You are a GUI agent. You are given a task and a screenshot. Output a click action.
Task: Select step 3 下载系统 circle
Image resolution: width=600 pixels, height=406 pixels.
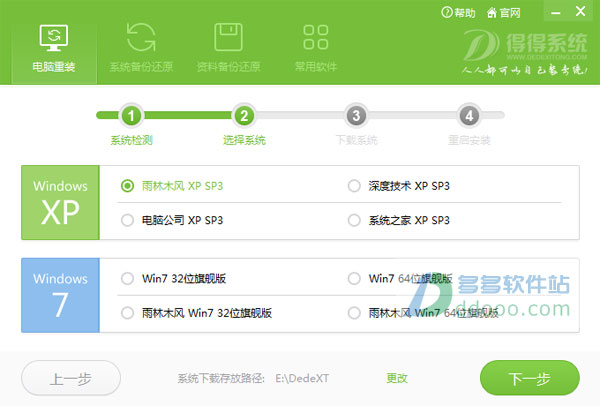tap(356, 116)
